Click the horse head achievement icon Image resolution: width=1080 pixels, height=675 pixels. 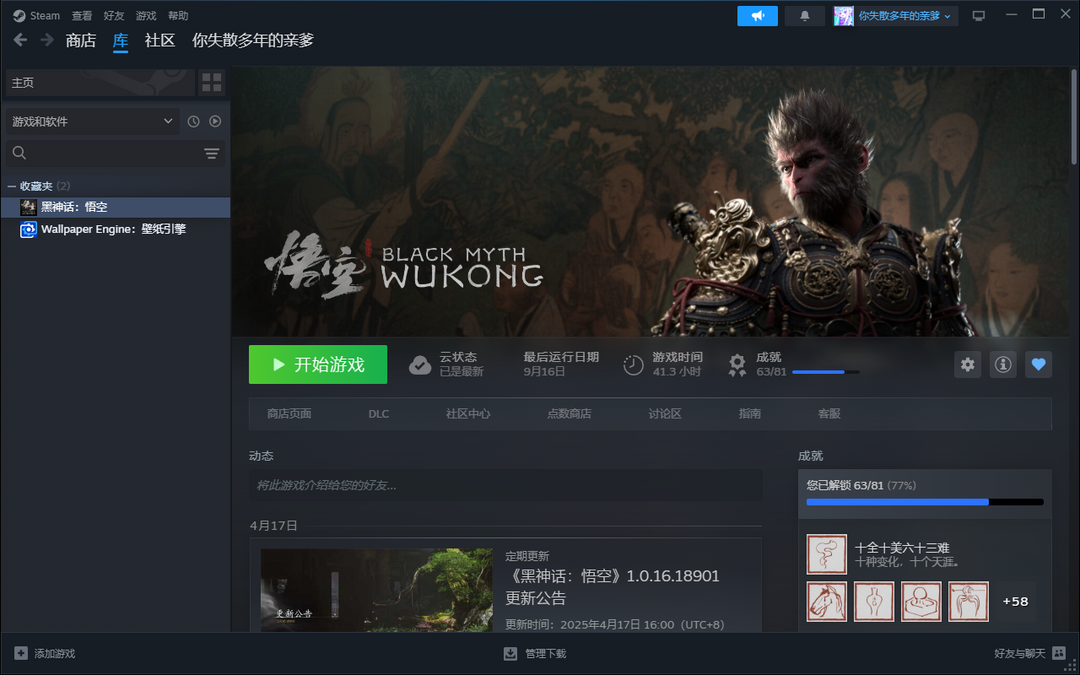[827, 601]
